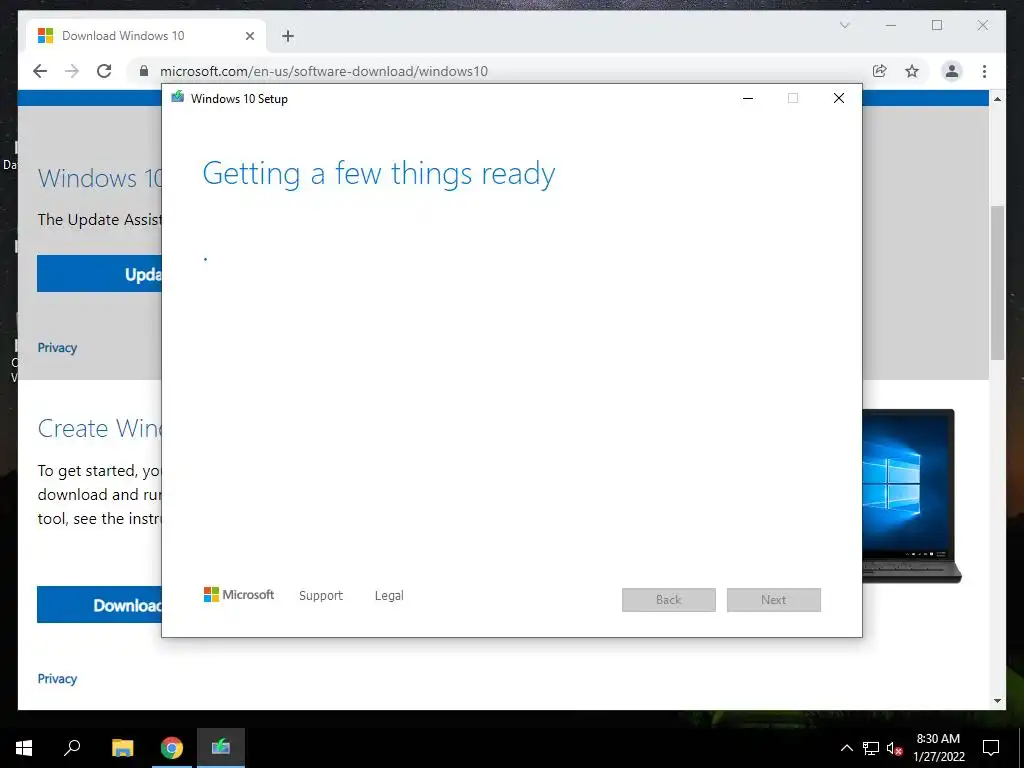This screenshot has width=1024, height=768.
Task: Open Support link in Setup dialog
Action: (321, 596)
